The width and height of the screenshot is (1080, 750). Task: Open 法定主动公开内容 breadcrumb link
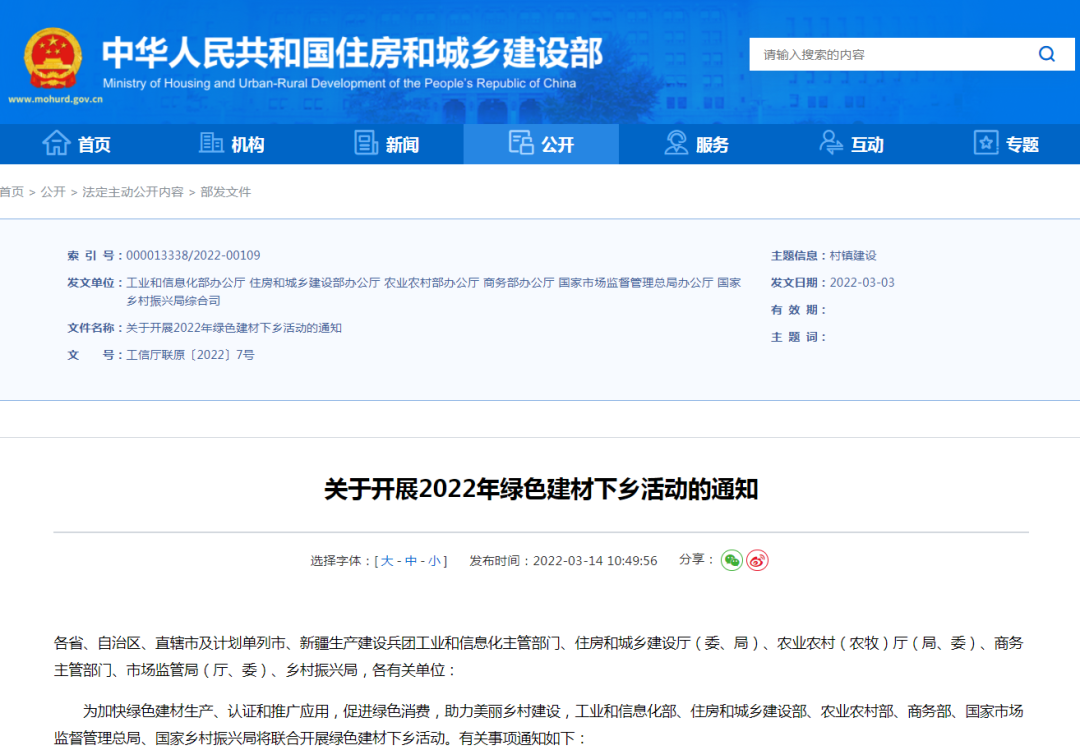[x=132, y=192]
